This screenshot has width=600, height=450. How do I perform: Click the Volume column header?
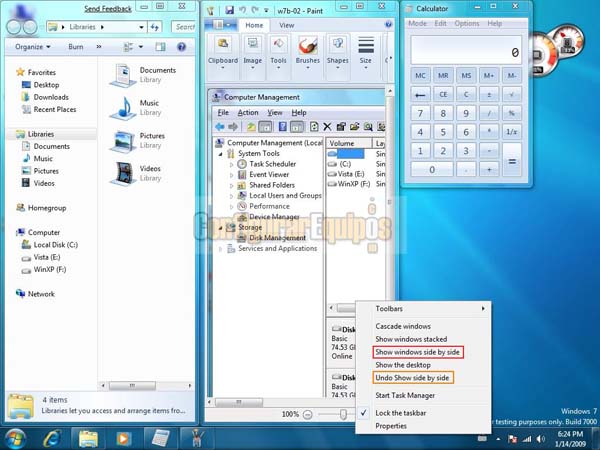(349, 143)
